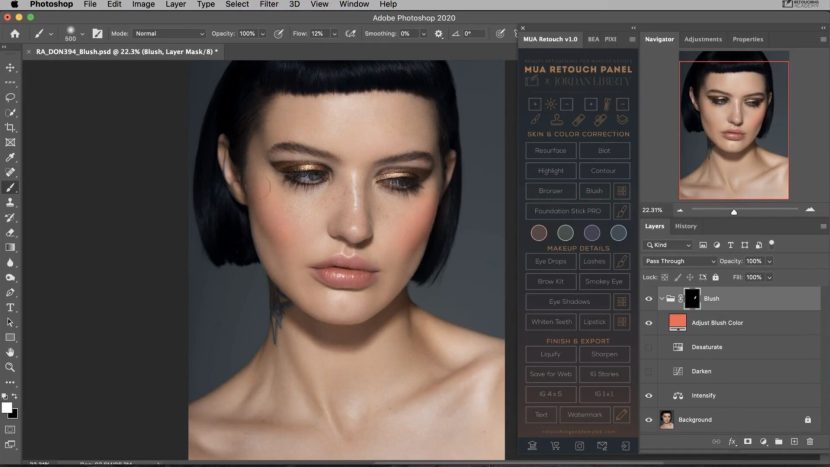This screenshot has height=467, width=830.
Task: Open the Layer menu
Action: pos(175,4)
